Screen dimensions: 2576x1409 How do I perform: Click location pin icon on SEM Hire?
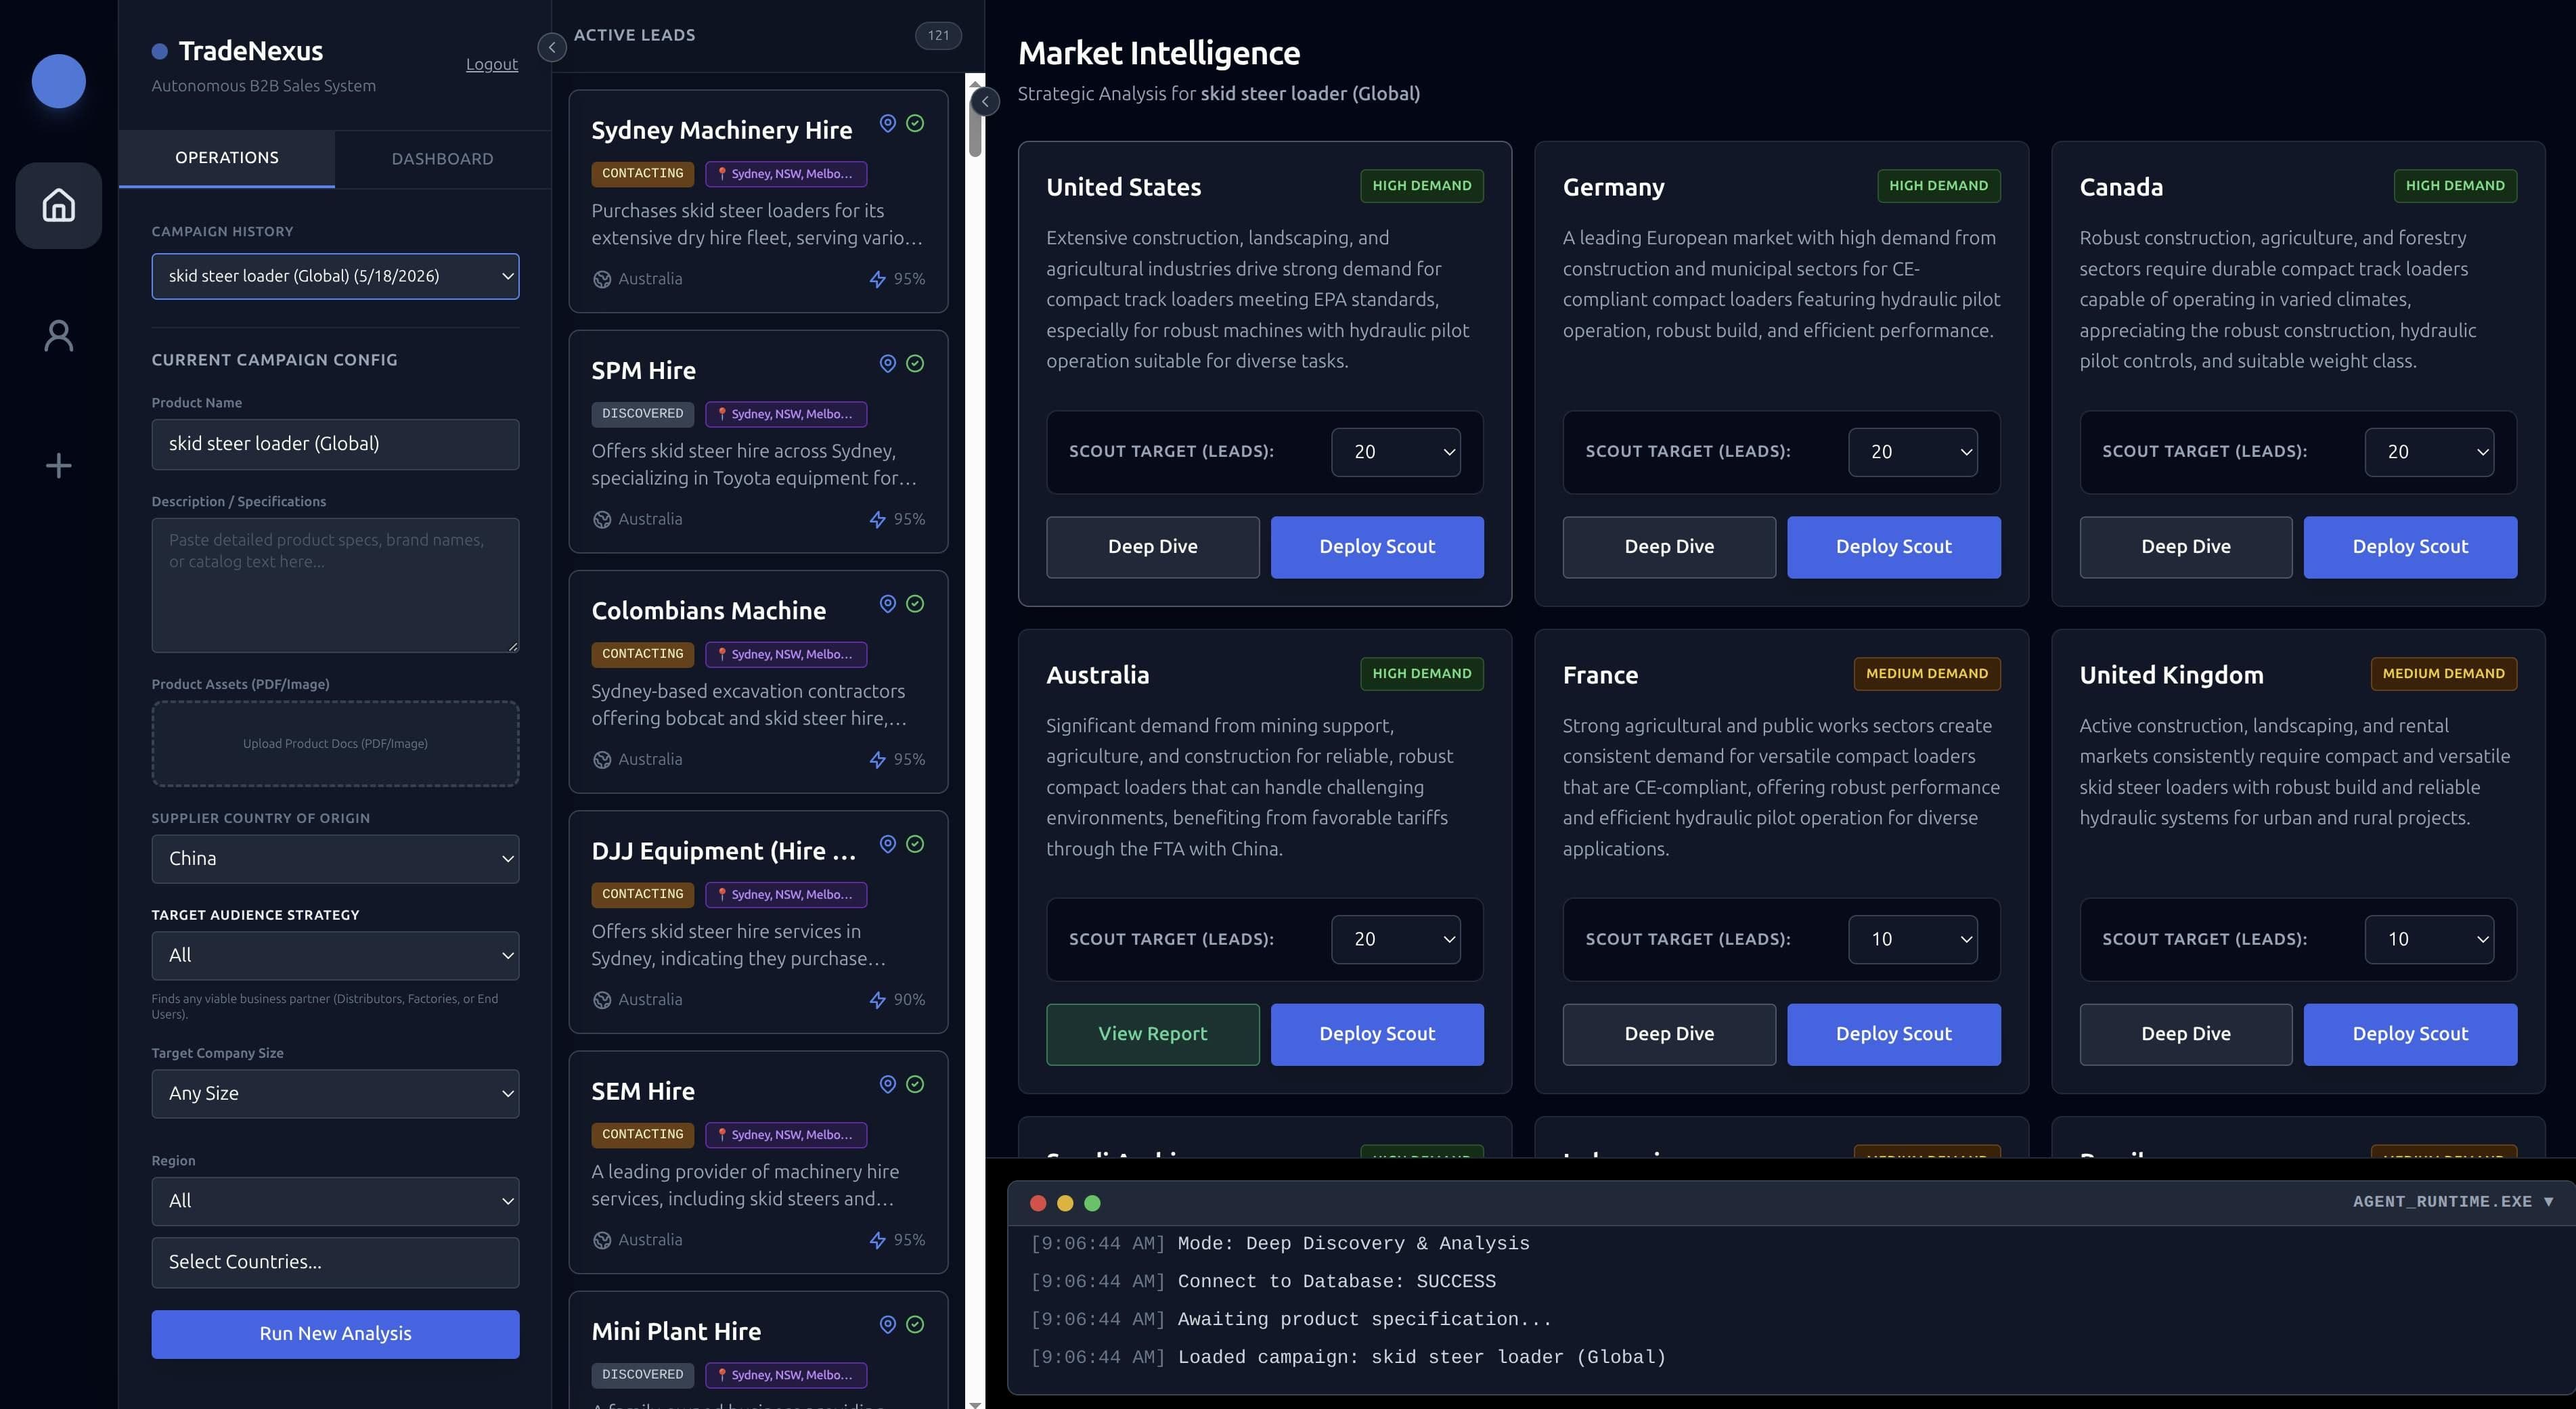click(x=887, y=1084)
